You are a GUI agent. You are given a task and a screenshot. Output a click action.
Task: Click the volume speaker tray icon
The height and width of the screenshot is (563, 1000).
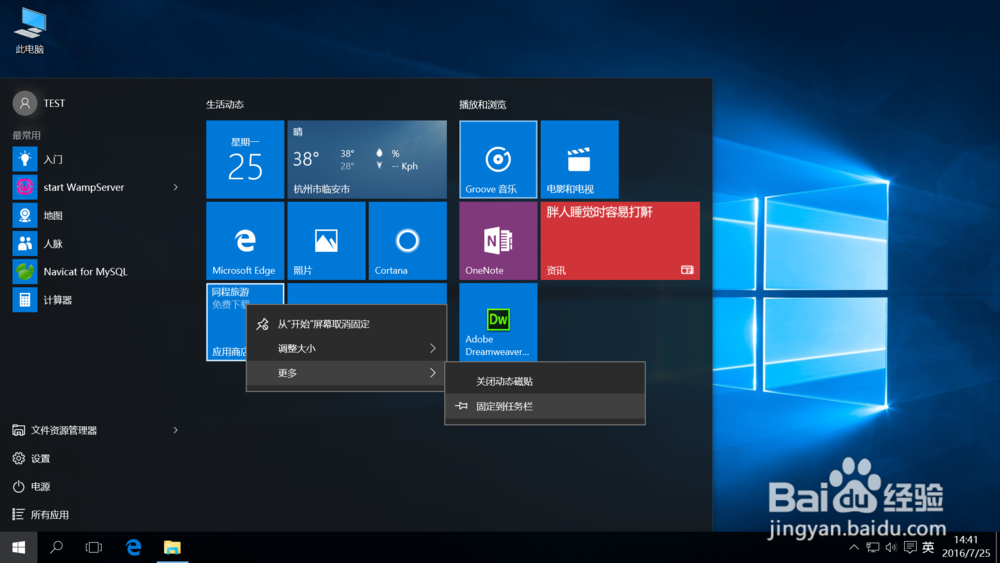pyautogui.click(x=891, y=548)
